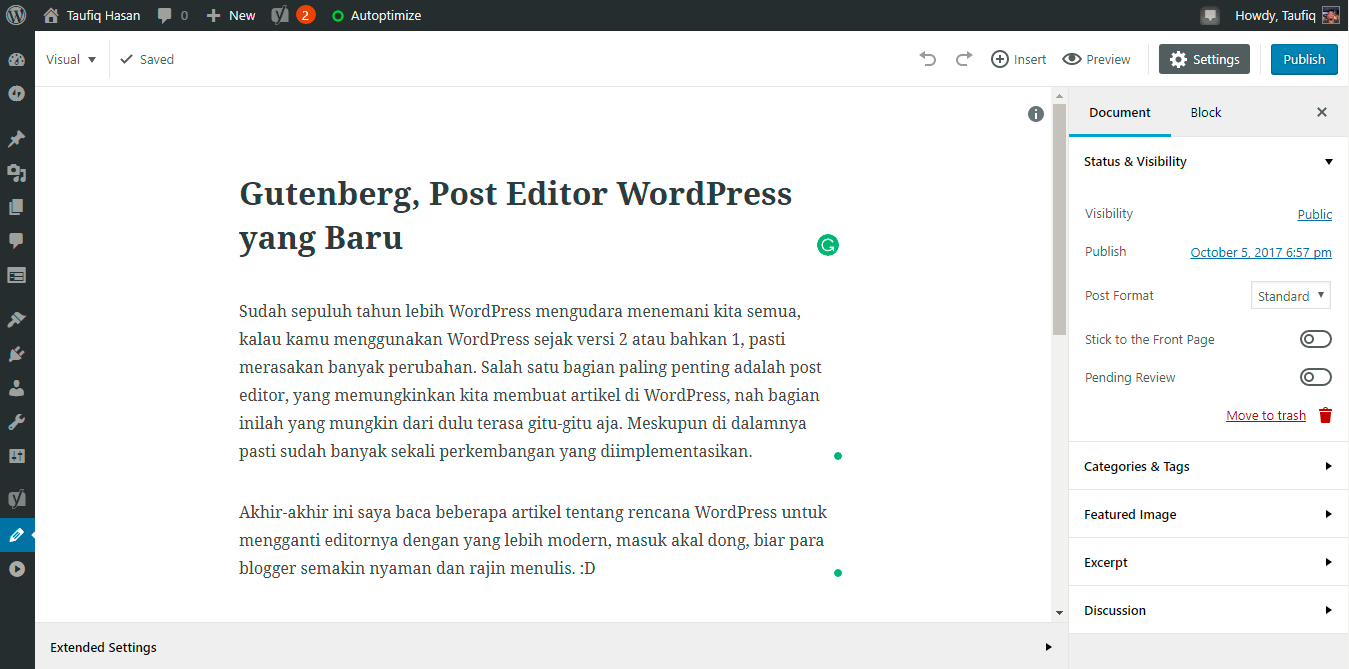Image resolution: width=1349 pixels, height=669 pixels.
Task: Click the post title Gutenberg heading
Action: [516, 215]
